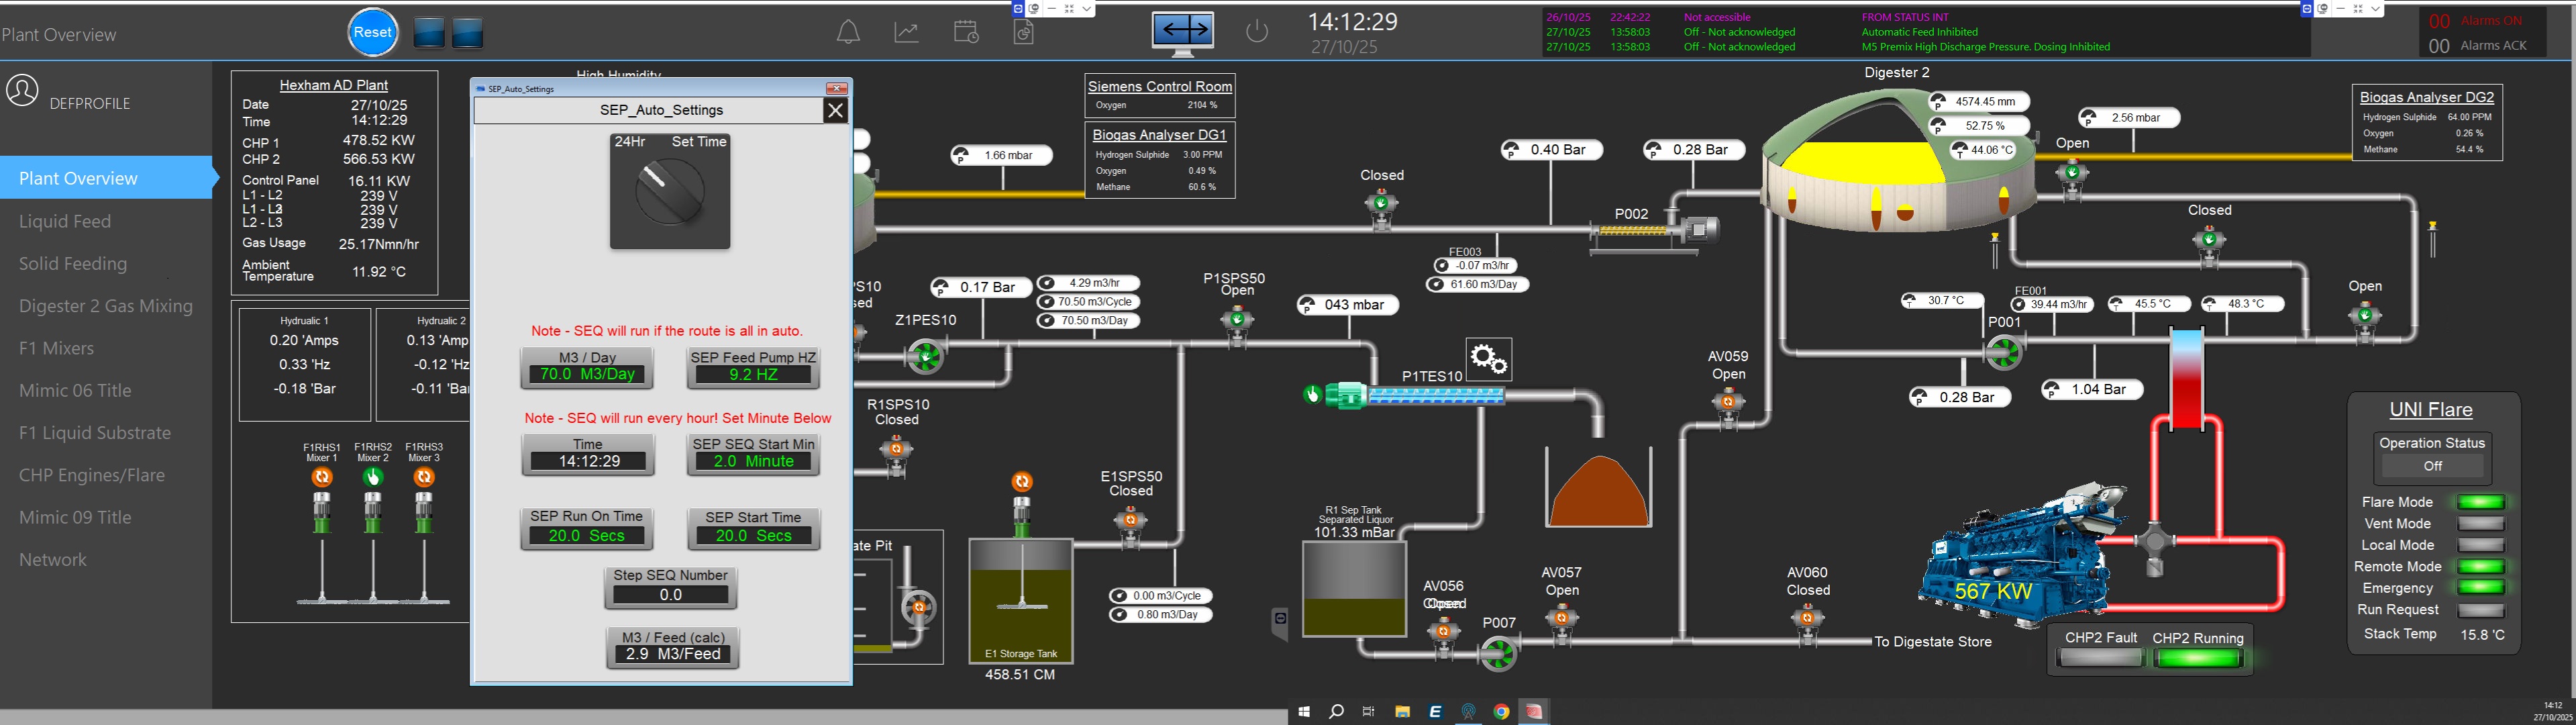2576x725 pixels.
Task: Open Chrome from the Windows taskbar
Action: pyautogui.click(x=1501, y=712)
